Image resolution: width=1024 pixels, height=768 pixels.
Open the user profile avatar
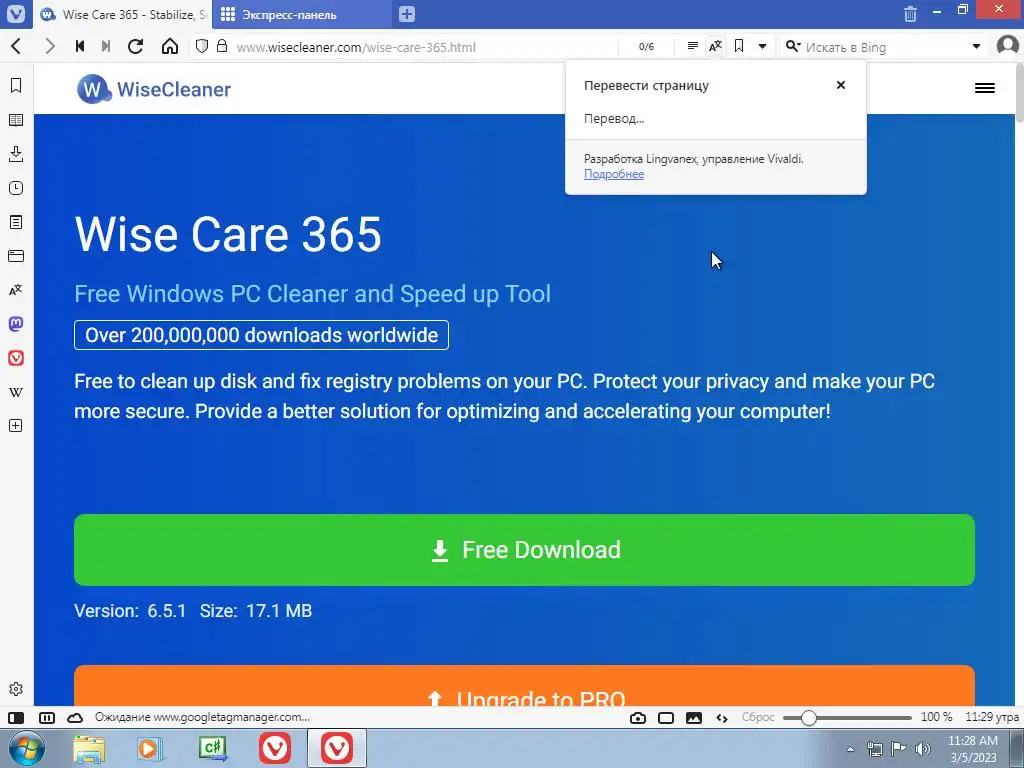pos(1008,46)
